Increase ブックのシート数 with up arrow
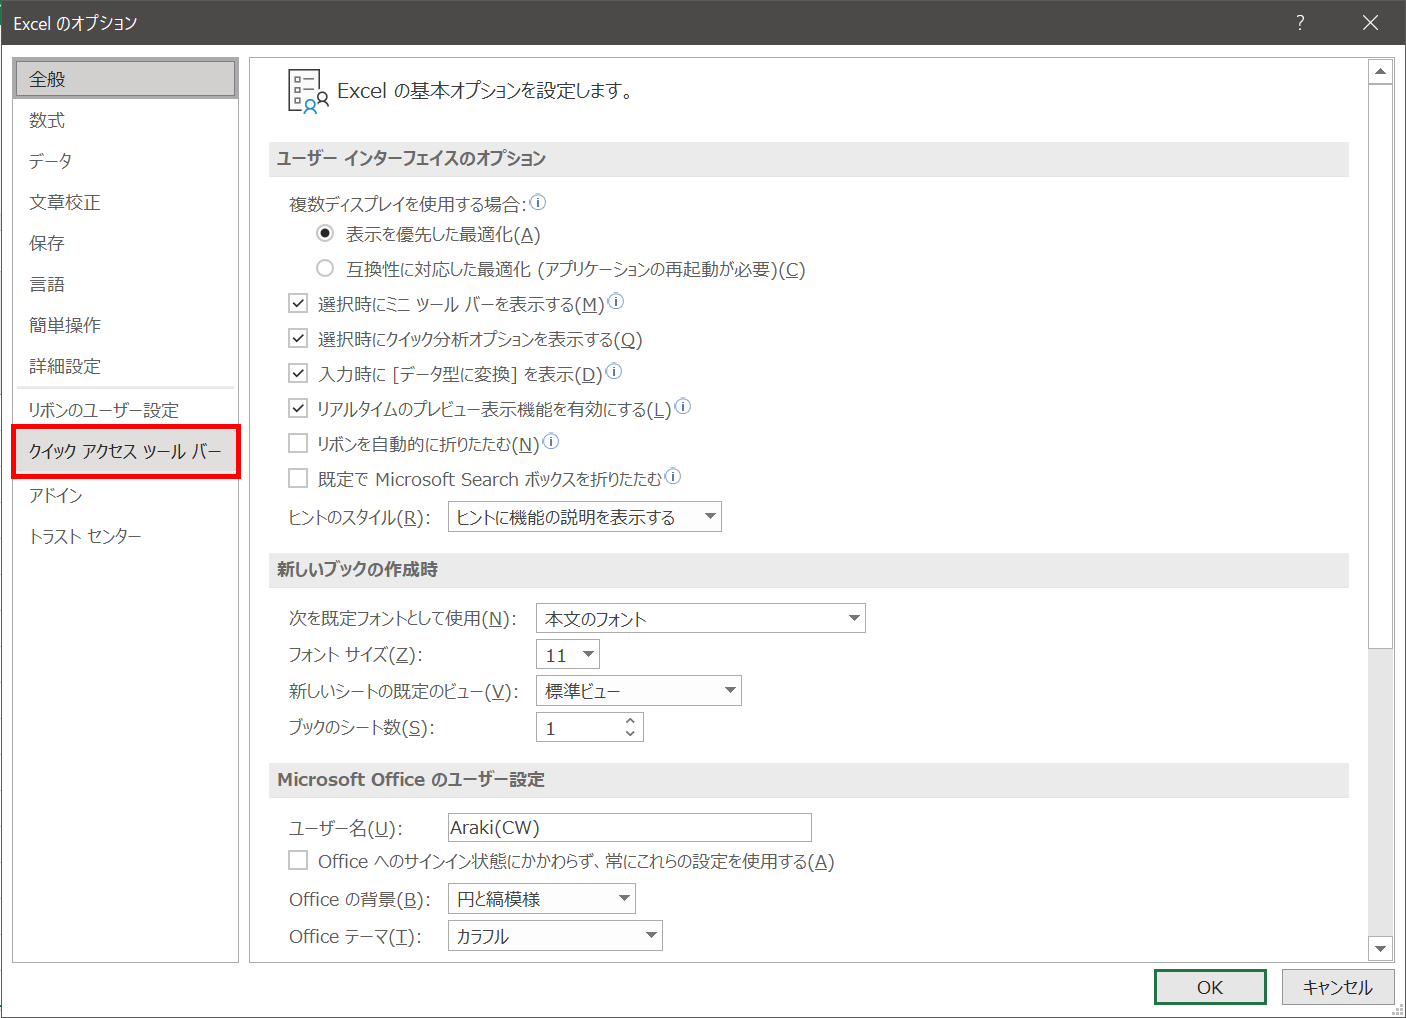The height and width of the screenshot is (1018, 1406). (630, 720)
